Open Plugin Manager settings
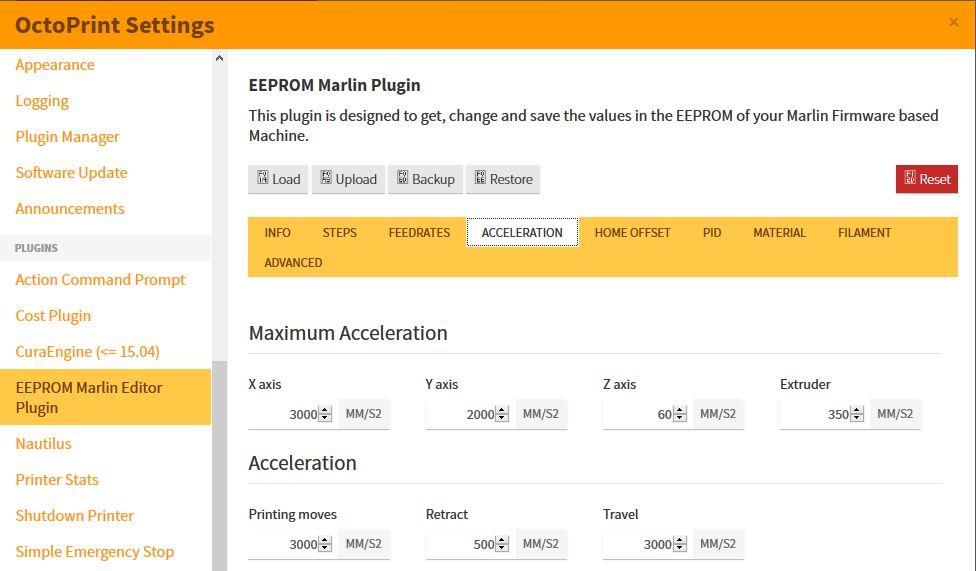Screen dimensions: 976x571 point(67,136)
